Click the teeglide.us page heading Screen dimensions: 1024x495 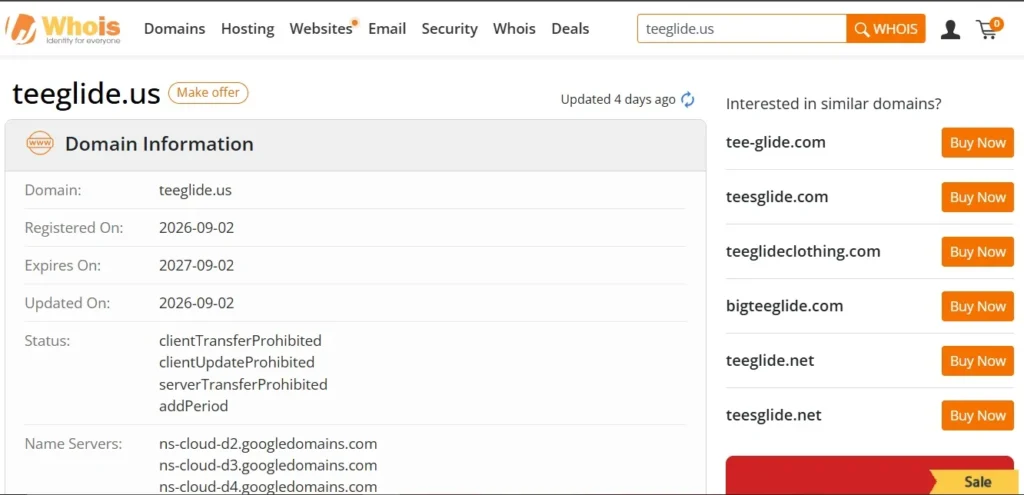86,94
